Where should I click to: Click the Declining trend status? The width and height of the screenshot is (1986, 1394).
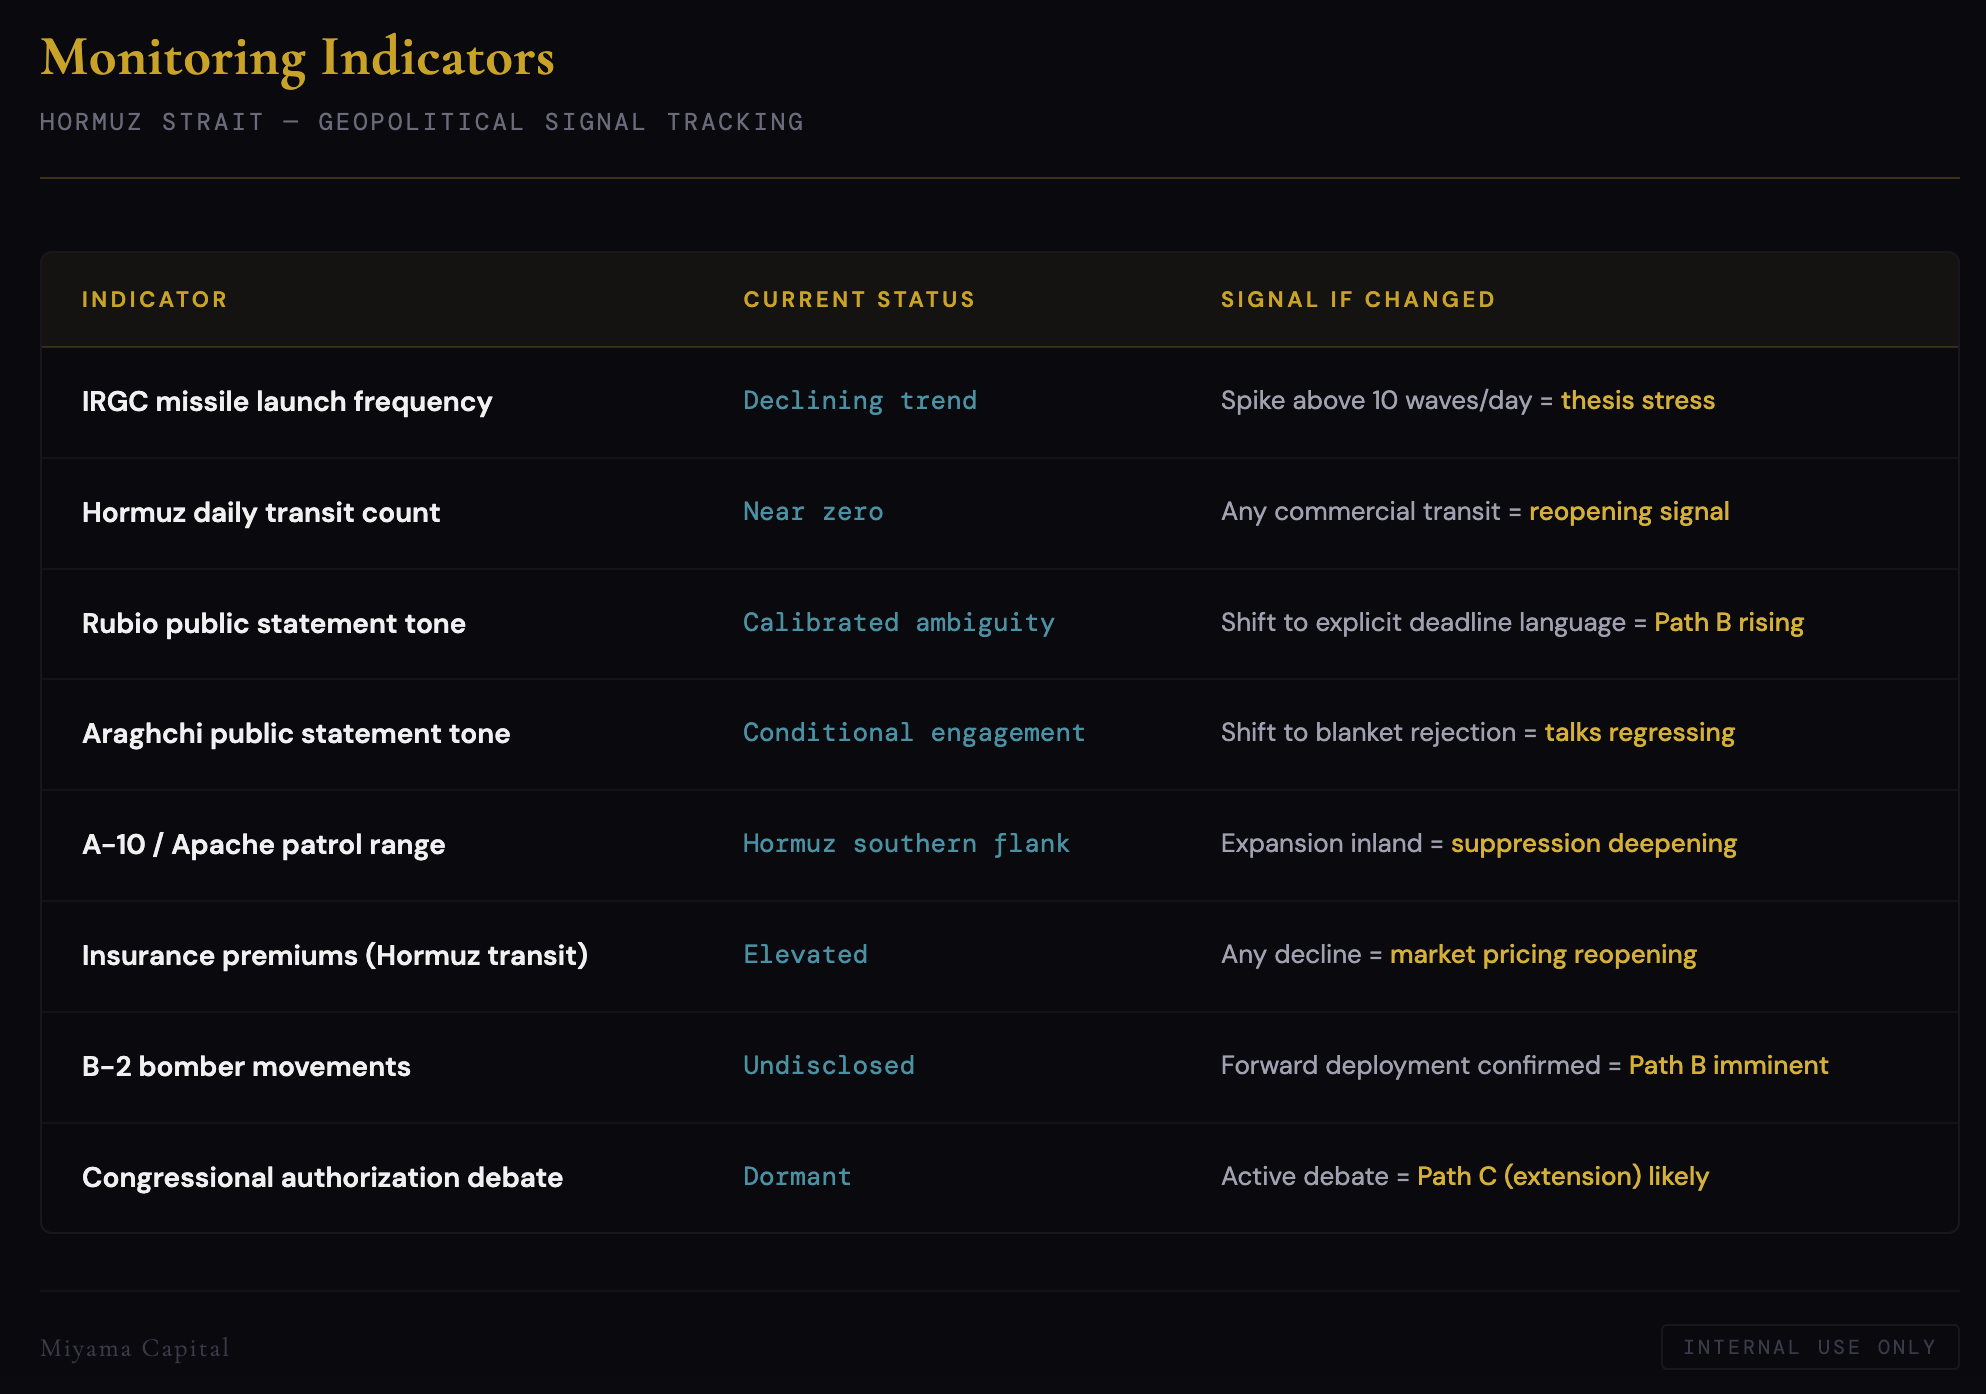point(859,401)
